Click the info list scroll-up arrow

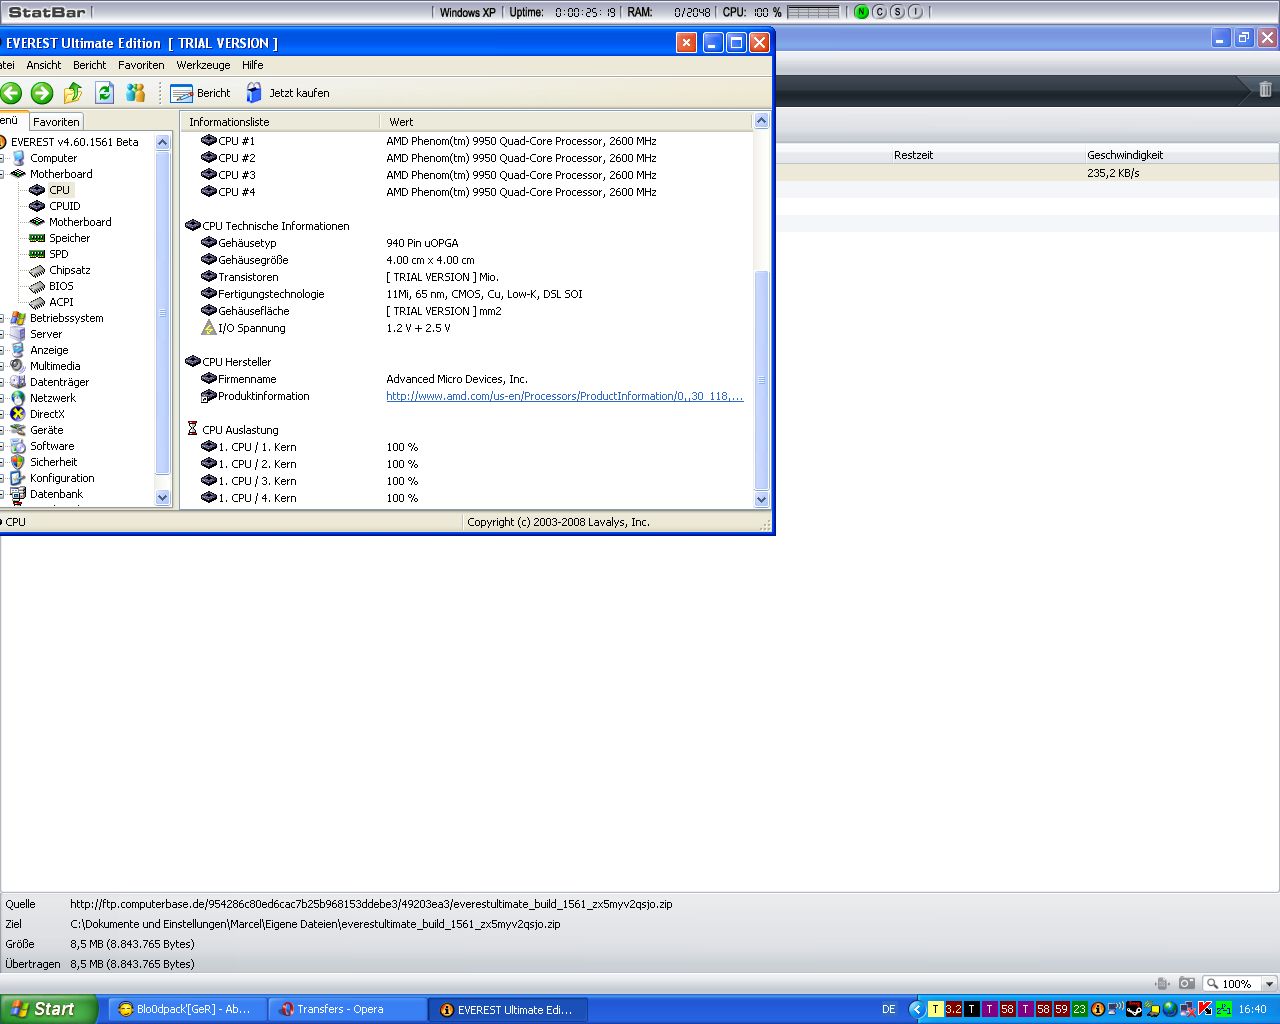pos(761,121)
